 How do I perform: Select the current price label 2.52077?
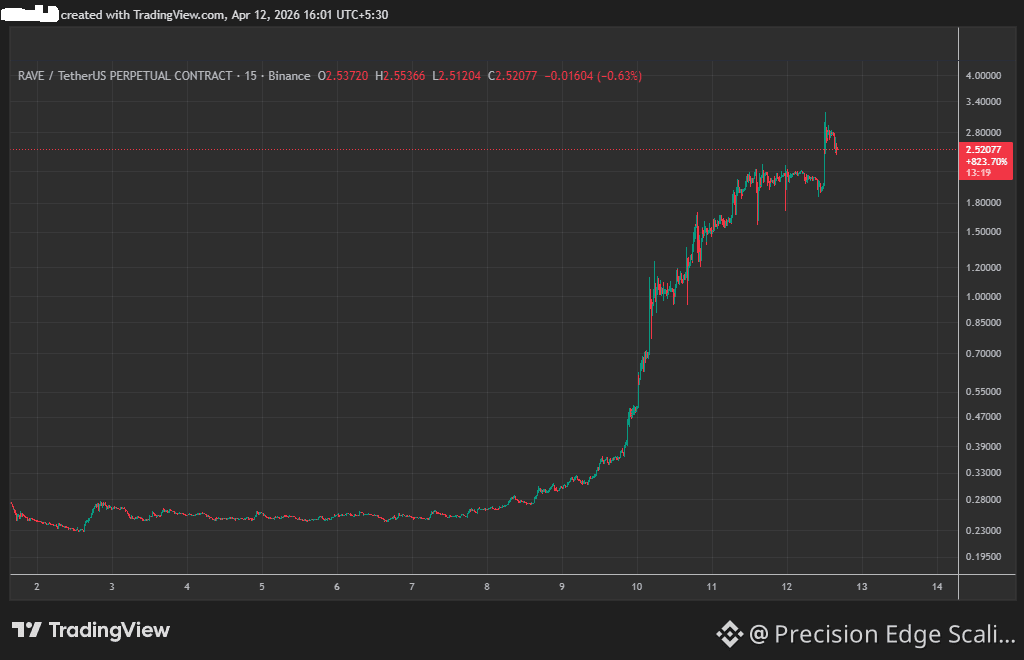984,149
